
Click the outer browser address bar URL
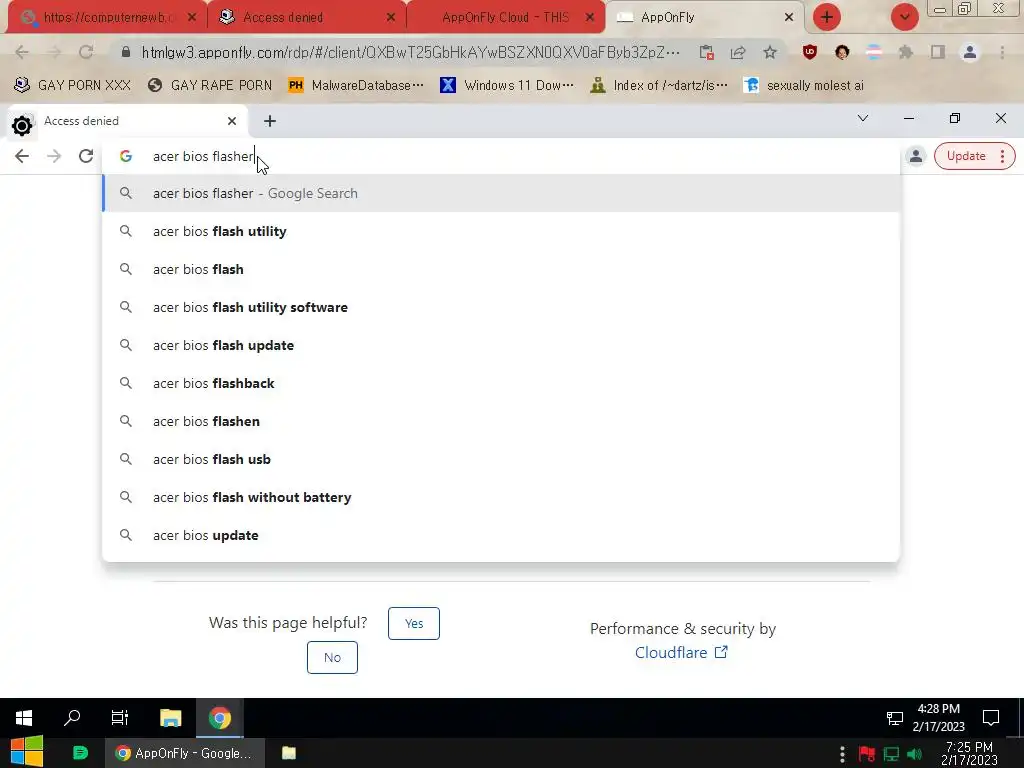(x=410, y=52)
